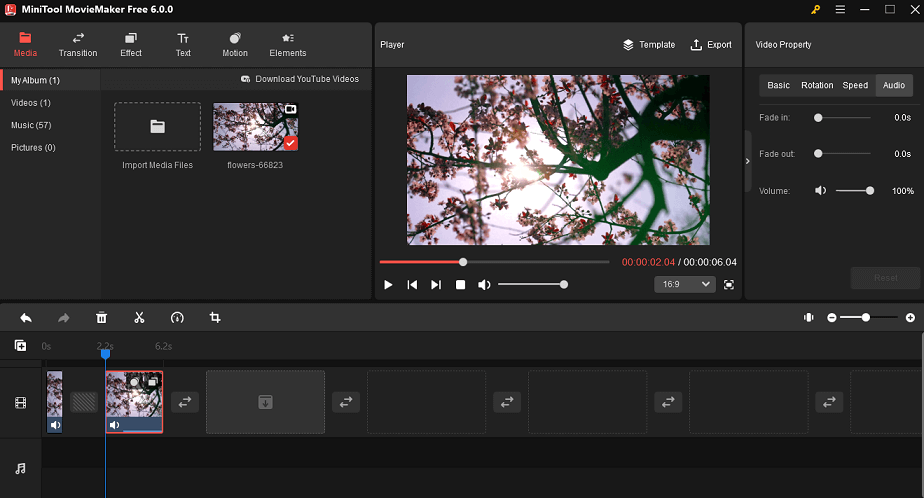
Task: Open the hamburger menu in title bar
Action: tap(840, 9)
